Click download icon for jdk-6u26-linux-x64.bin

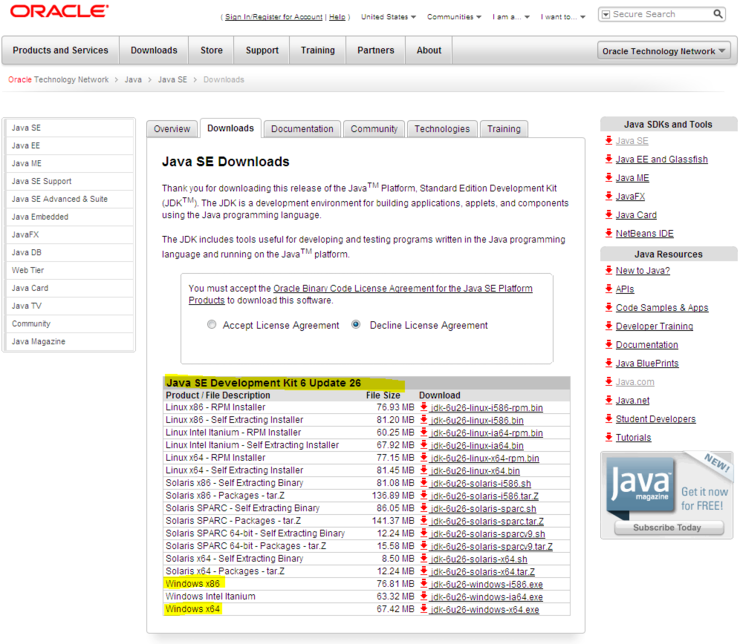click(x=424, y=470)
